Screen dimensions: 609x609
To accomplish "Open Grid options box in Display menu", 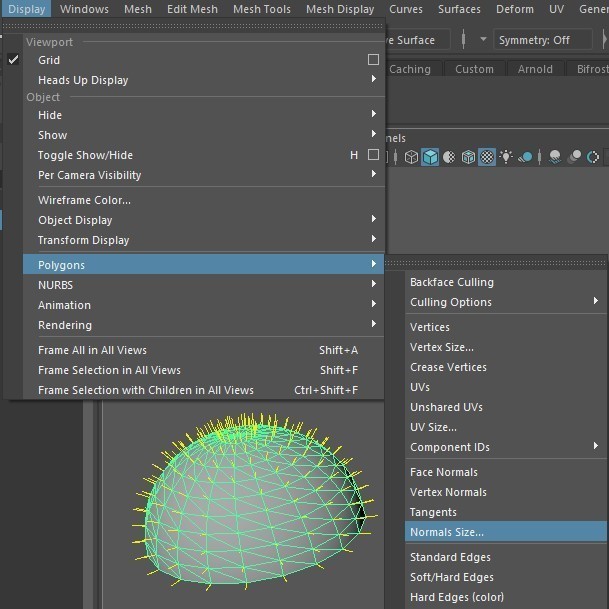I will click(373, 60).
